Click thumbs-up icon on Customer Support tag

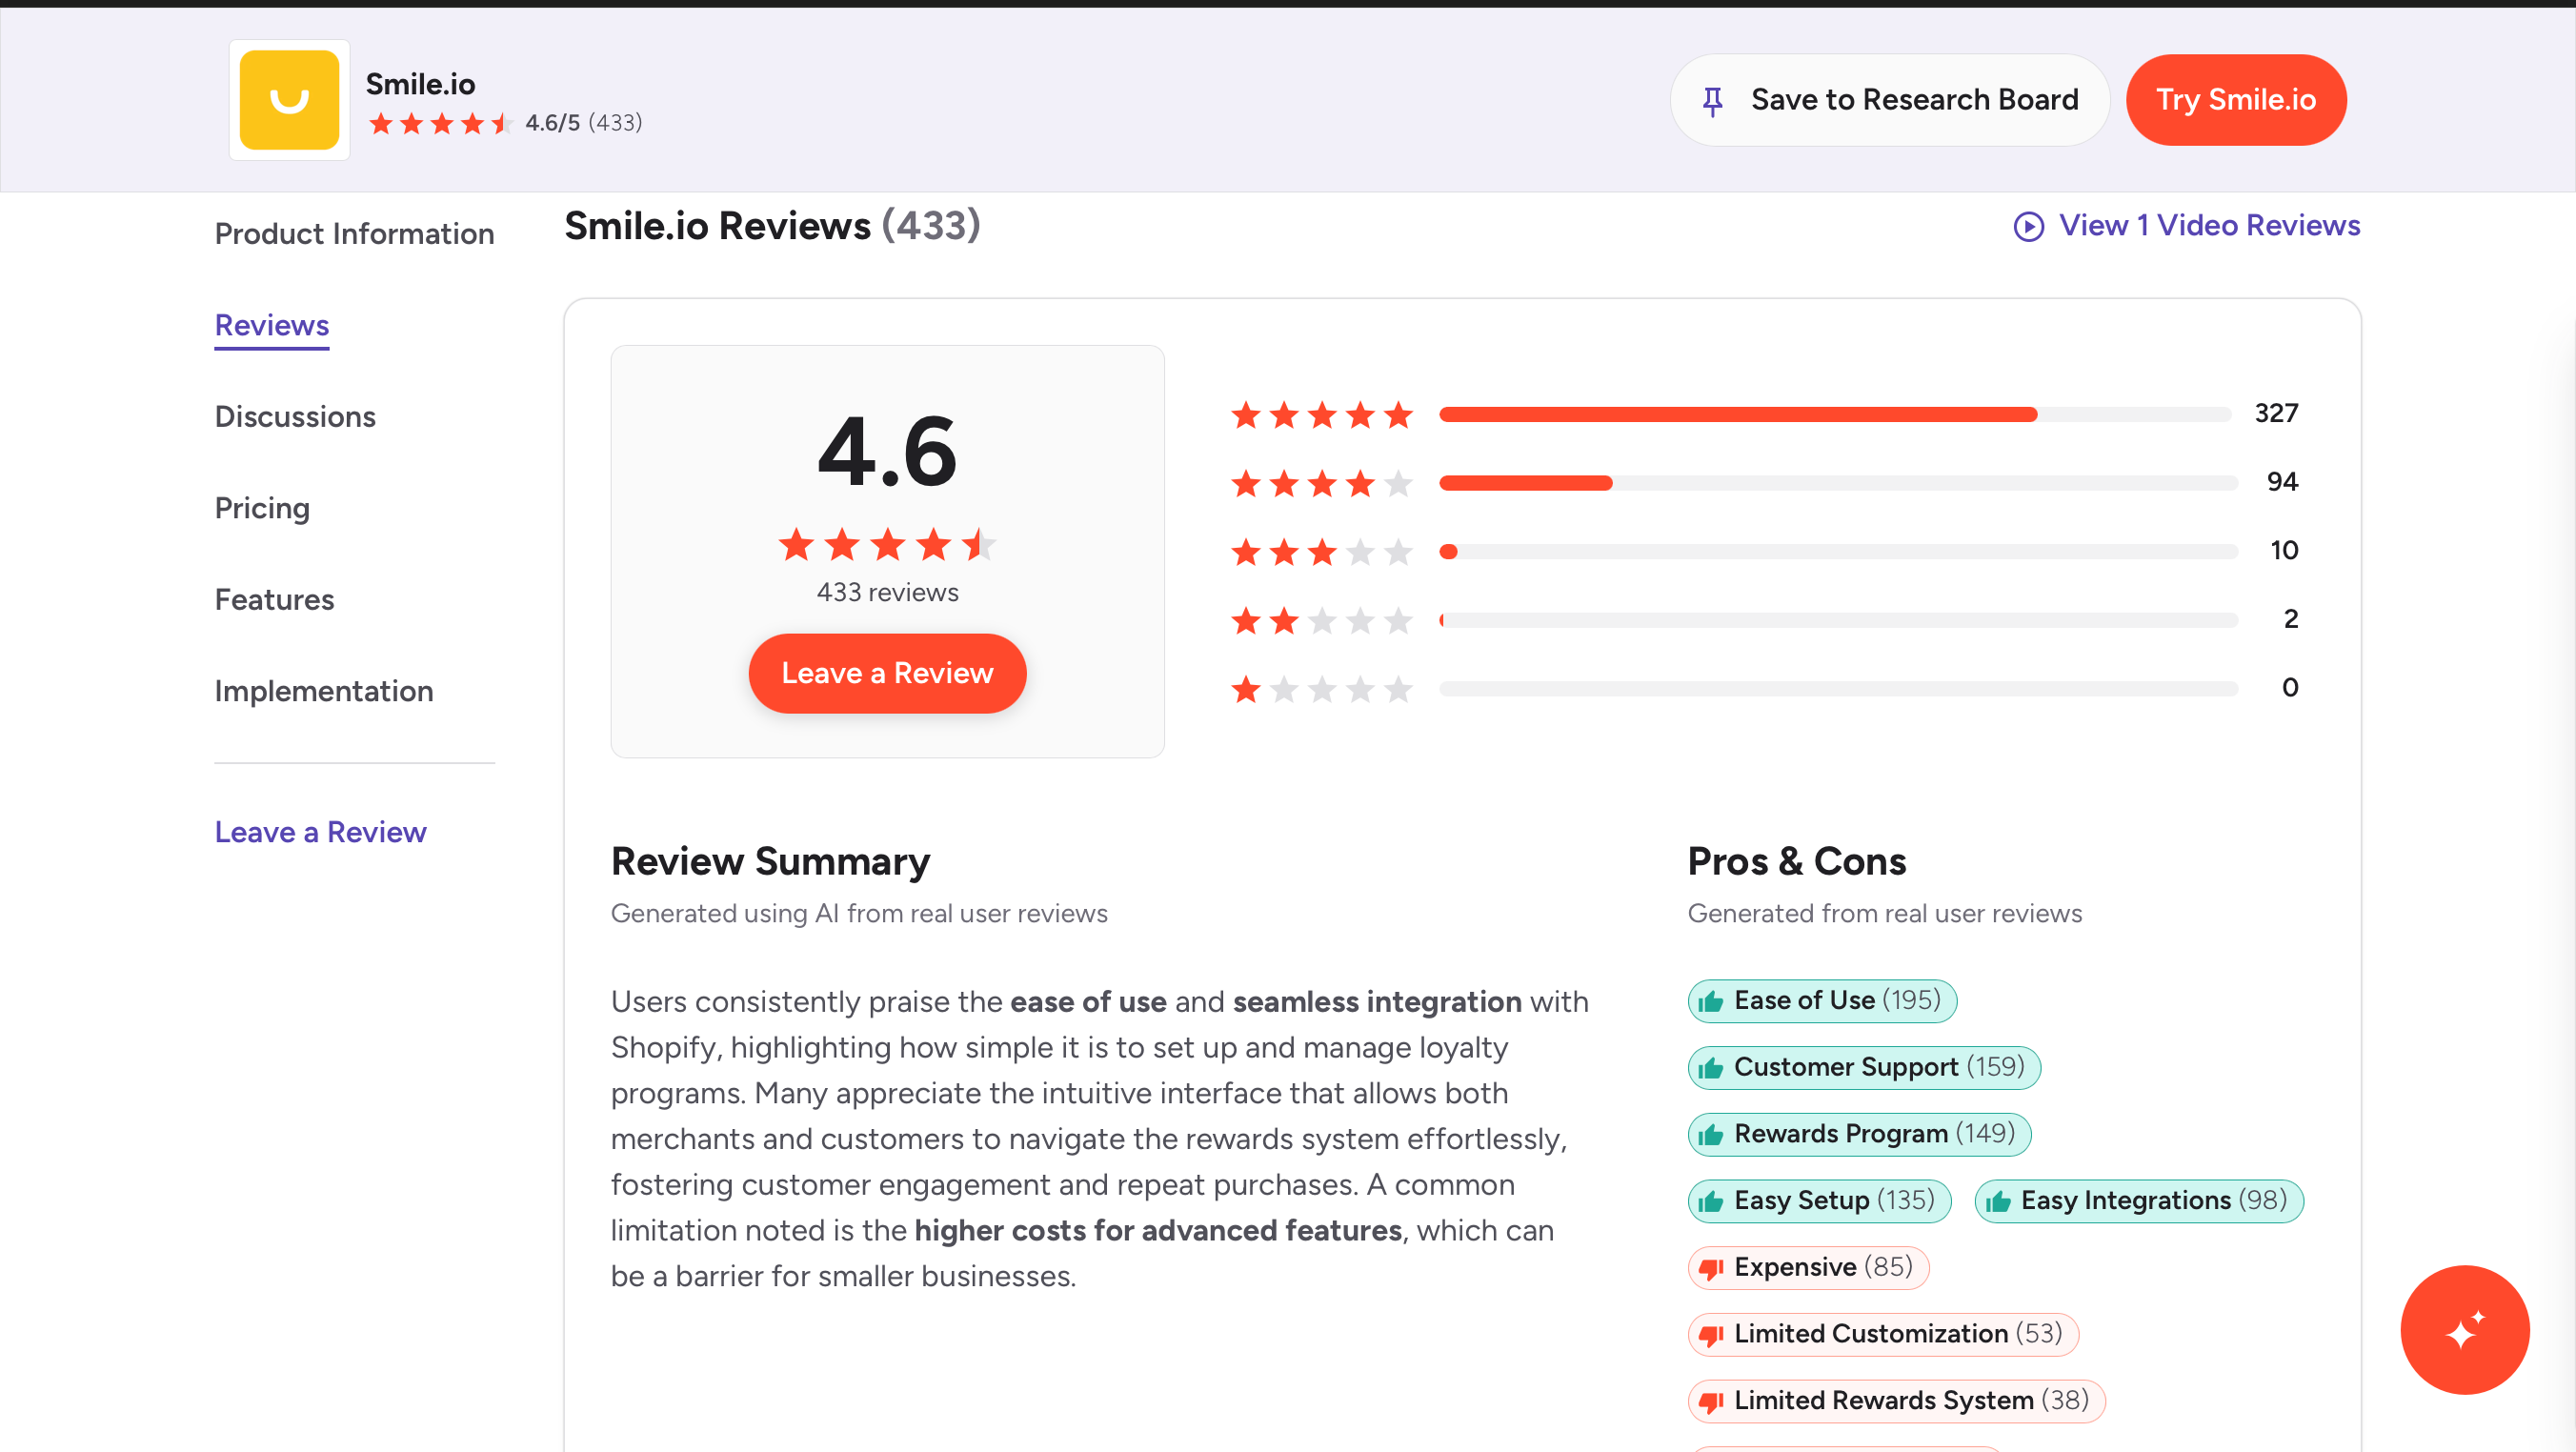point(1711,1068)
